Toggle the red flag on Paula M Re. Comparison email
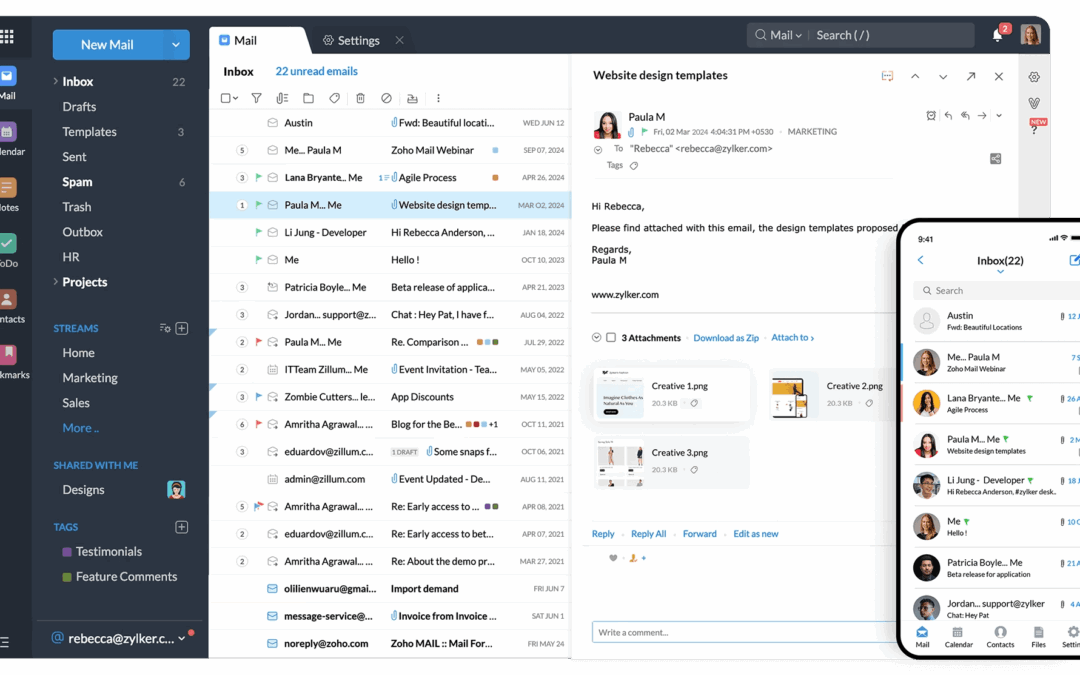Viewport: 1080px width, 675px height. pos(258,342)
